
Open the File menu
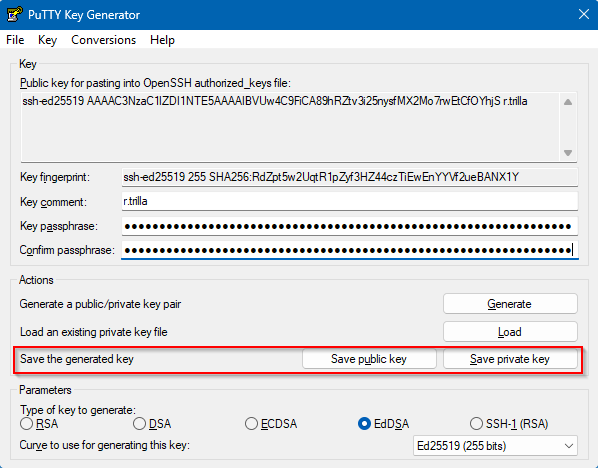click(x=15, y=40)
